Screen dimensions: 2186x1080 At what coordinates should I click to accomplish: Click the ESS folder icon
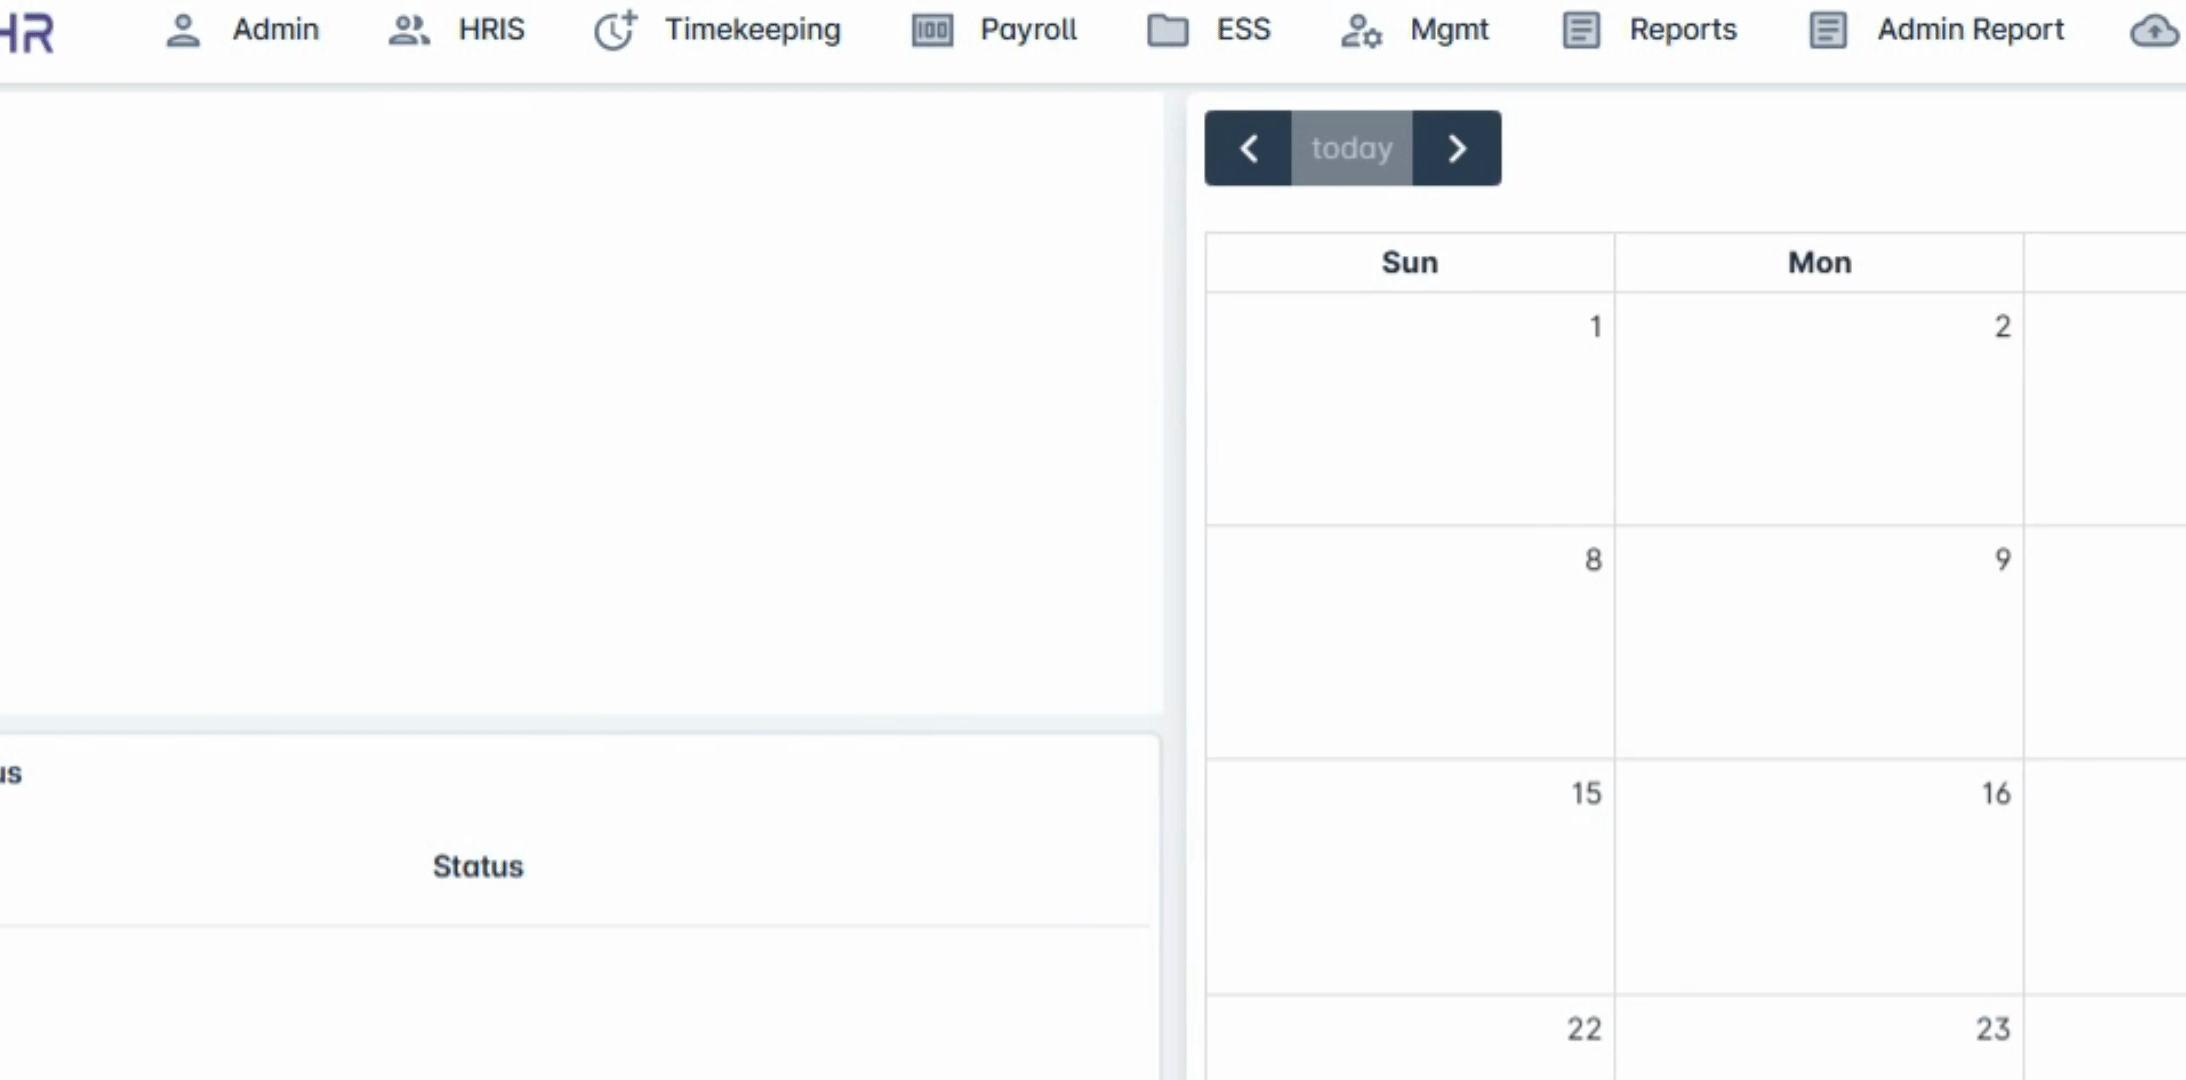tap(1167, 30)
